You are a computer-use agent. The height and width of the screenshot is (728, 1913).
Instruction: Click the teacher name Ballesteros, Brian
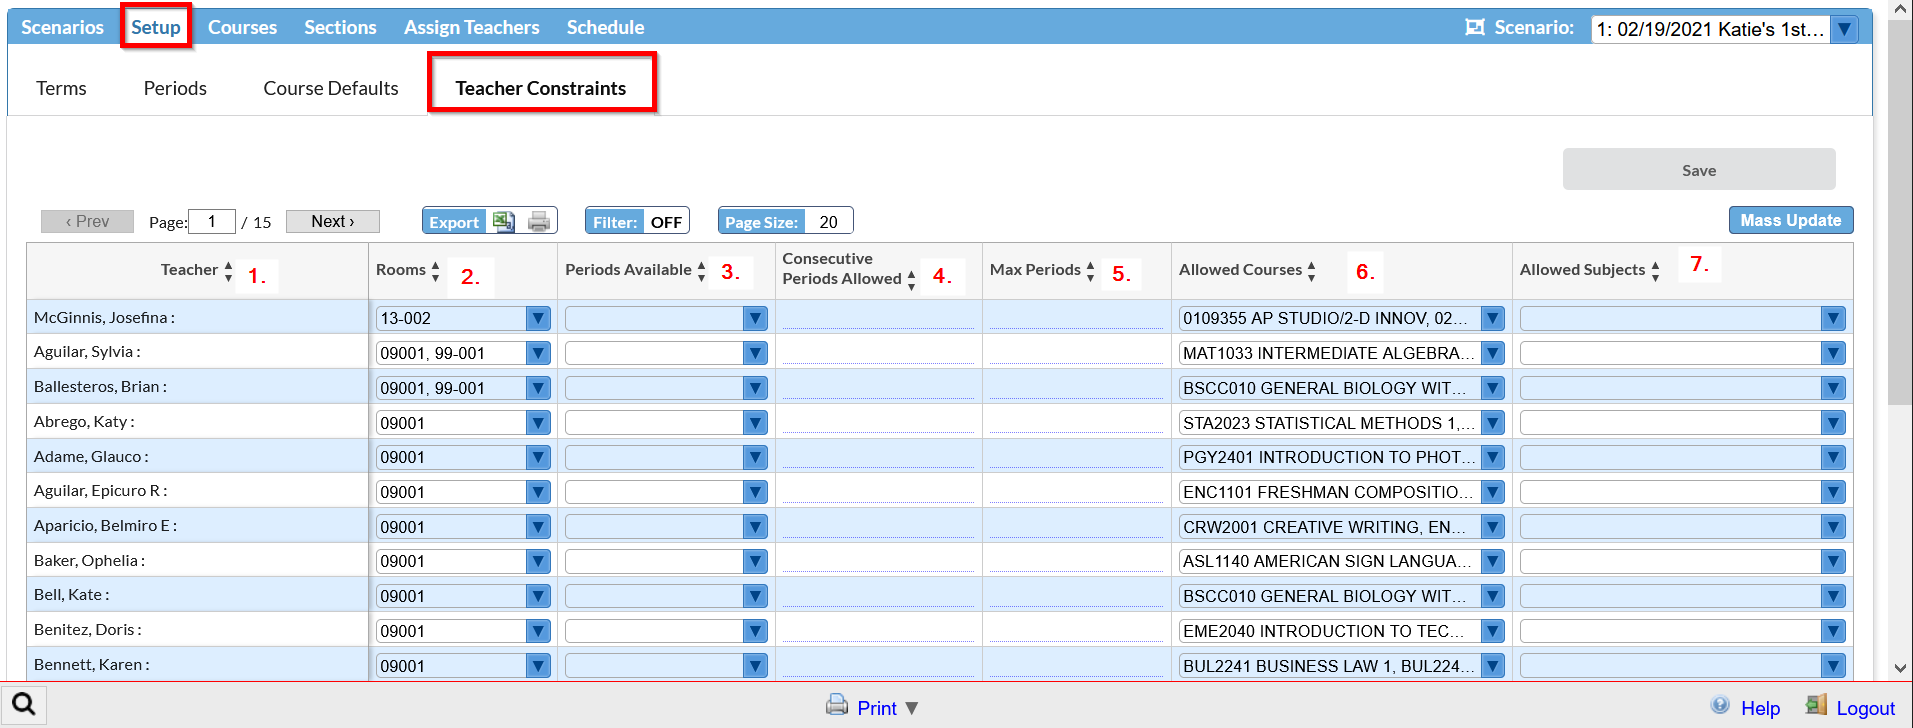(x=100, y=387)
